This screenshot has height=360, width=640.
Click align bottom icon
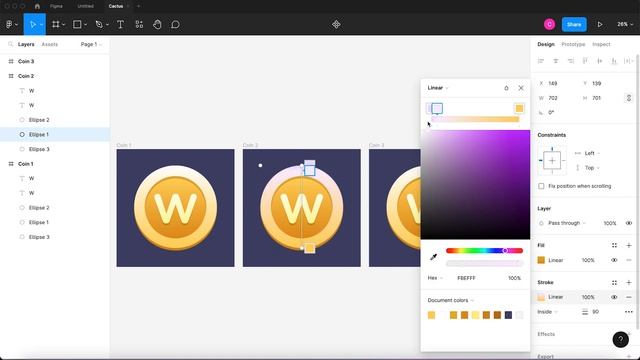pyautogui.click(x=614, y=61)
